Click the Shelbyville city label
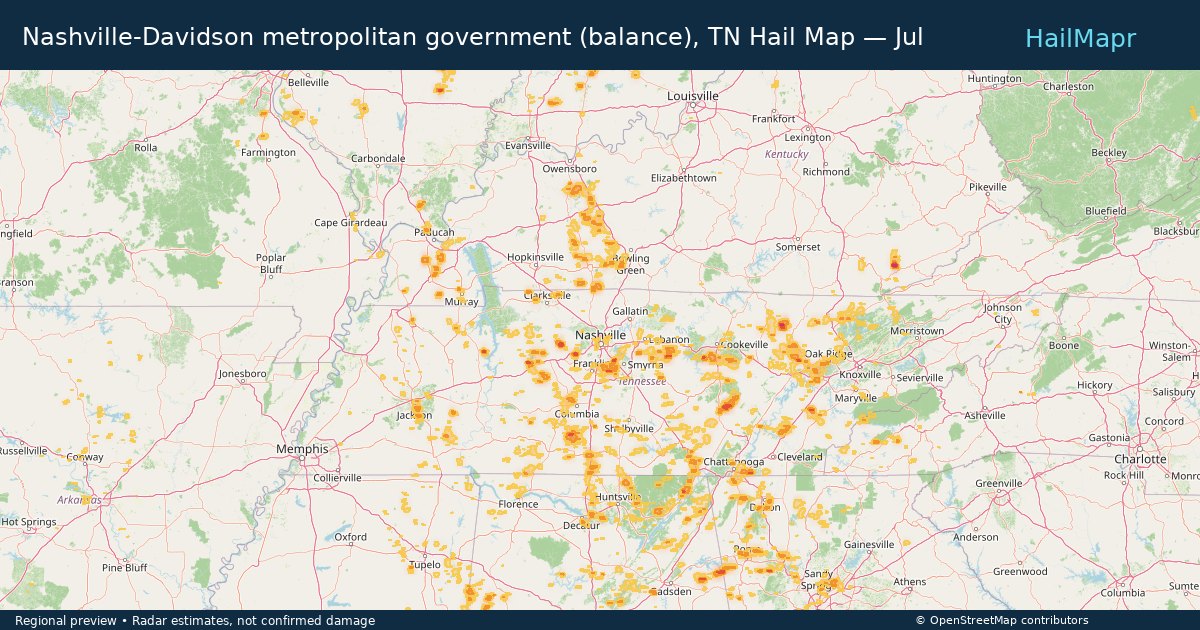1200x630 pixels. click(629, 428)
